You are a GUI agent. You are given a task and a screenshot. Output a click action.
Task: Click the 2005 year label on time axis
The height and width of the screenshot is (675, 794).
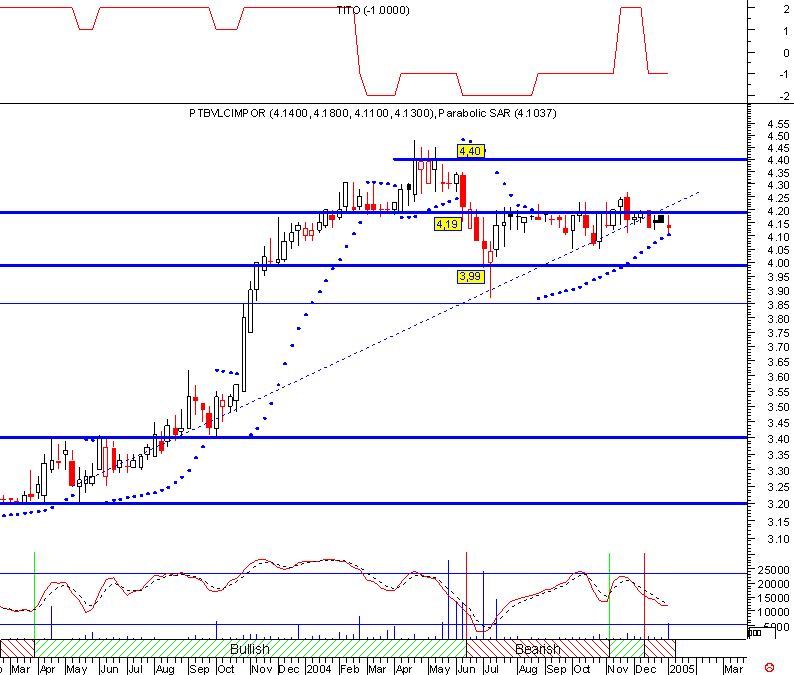coord(682,669)
